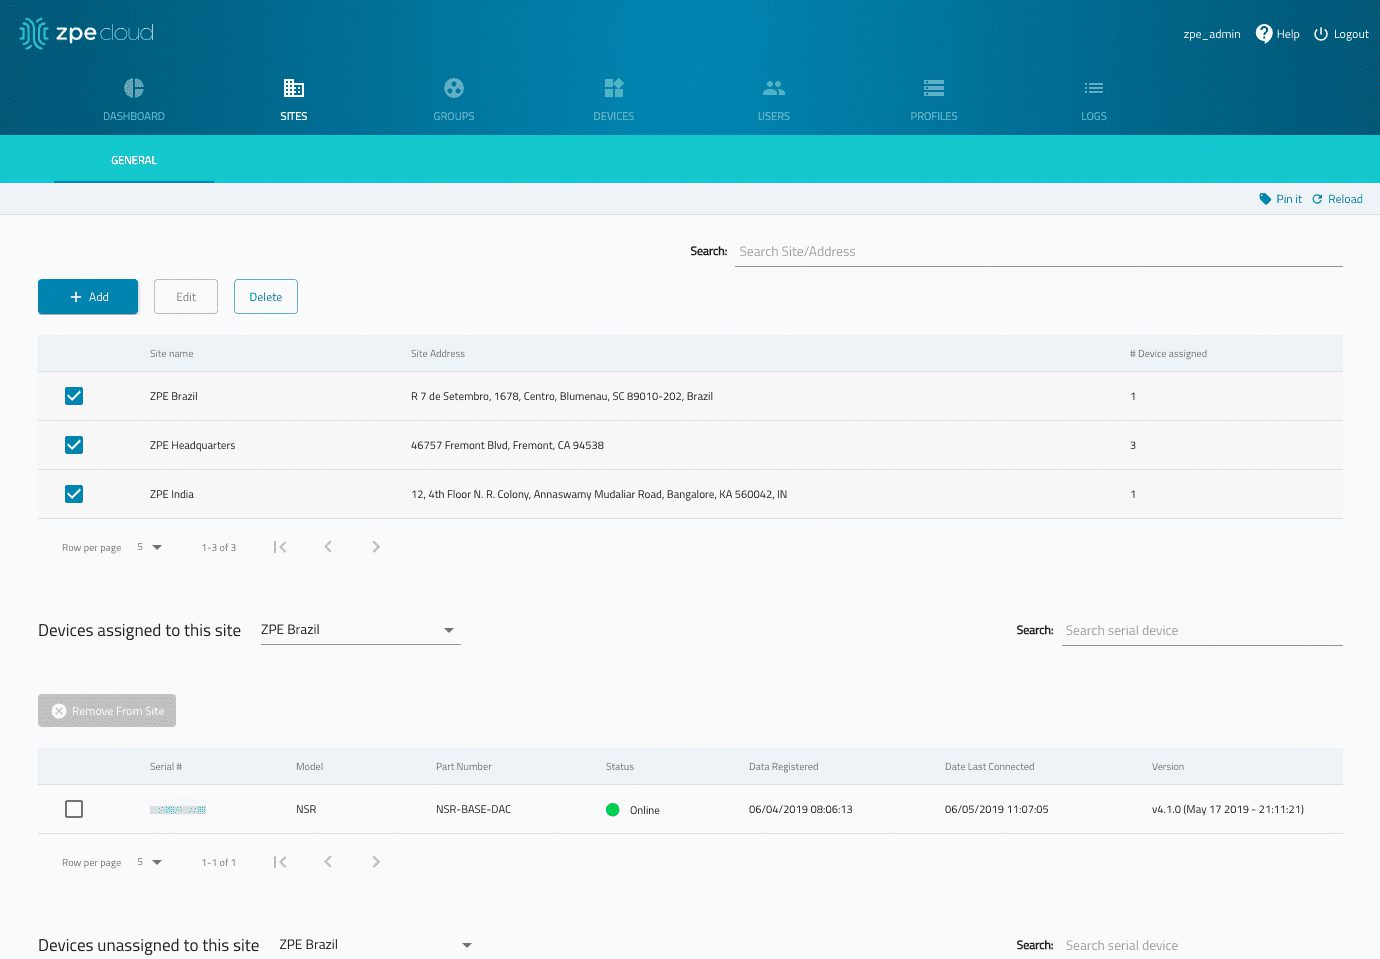Viewport: 1380px width, 959px height.
Task: Select the Sites navigation item
Action: coord(294,99)
